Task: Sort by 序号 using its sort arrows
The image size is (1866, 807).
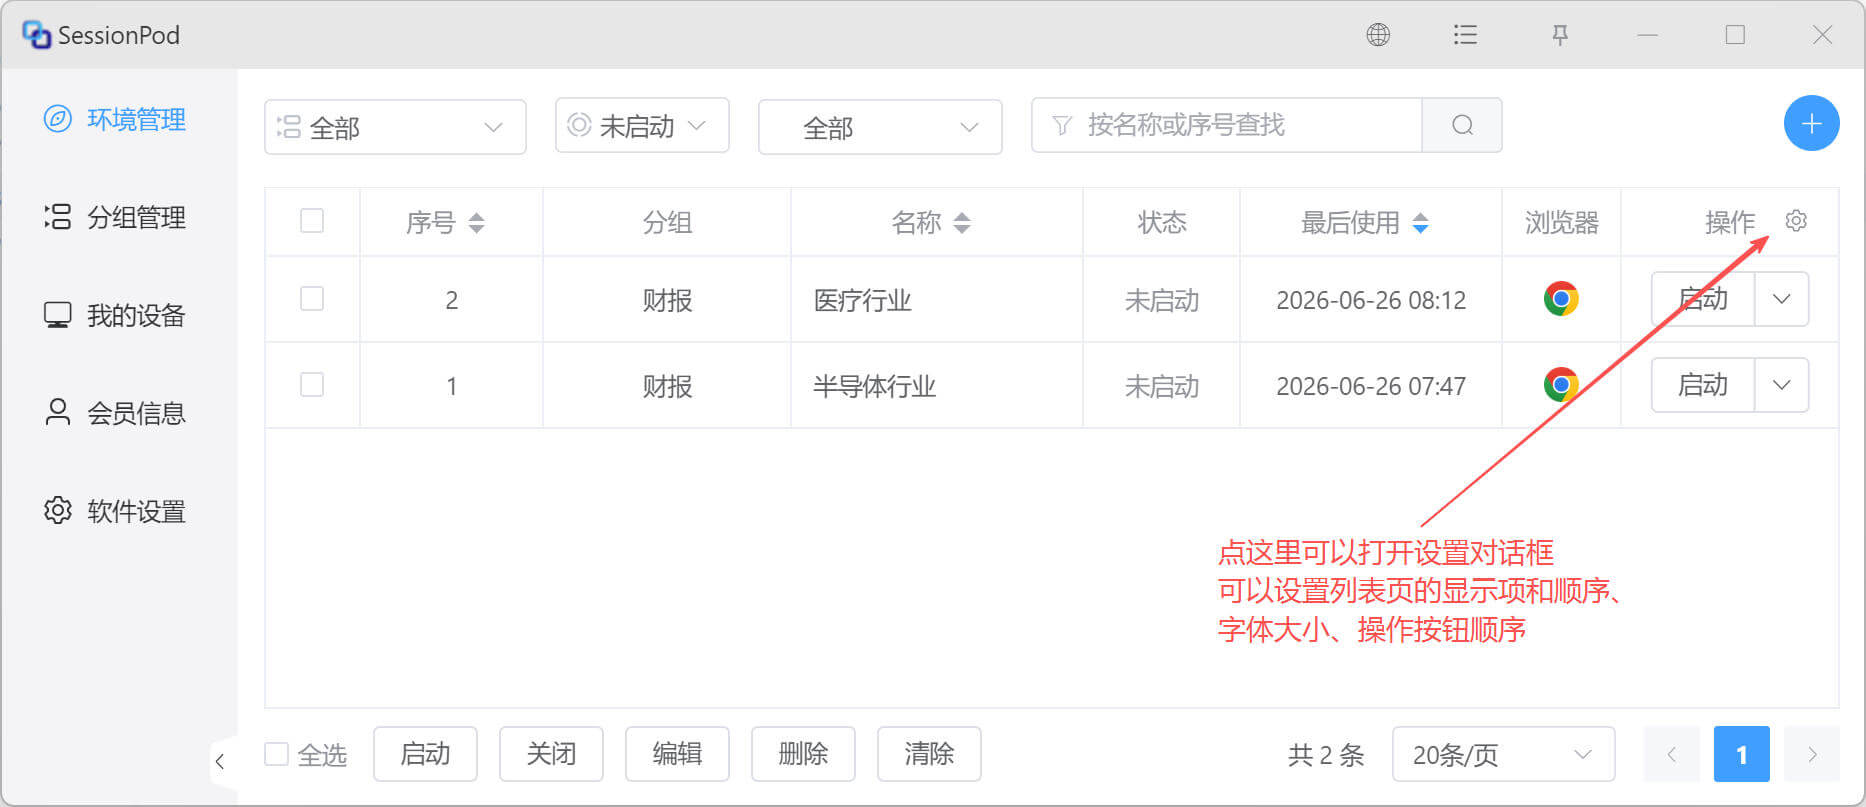Action: [477, 222]
